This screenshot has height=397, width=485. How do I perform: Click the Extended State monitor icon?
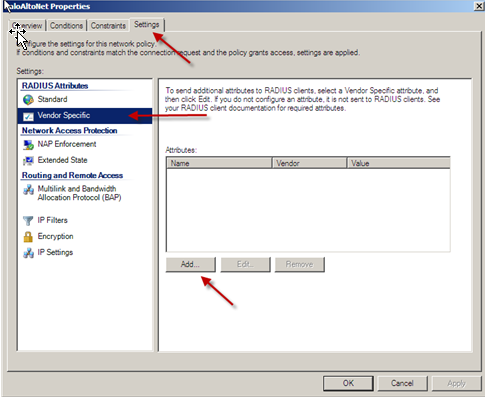pos(28,161)
